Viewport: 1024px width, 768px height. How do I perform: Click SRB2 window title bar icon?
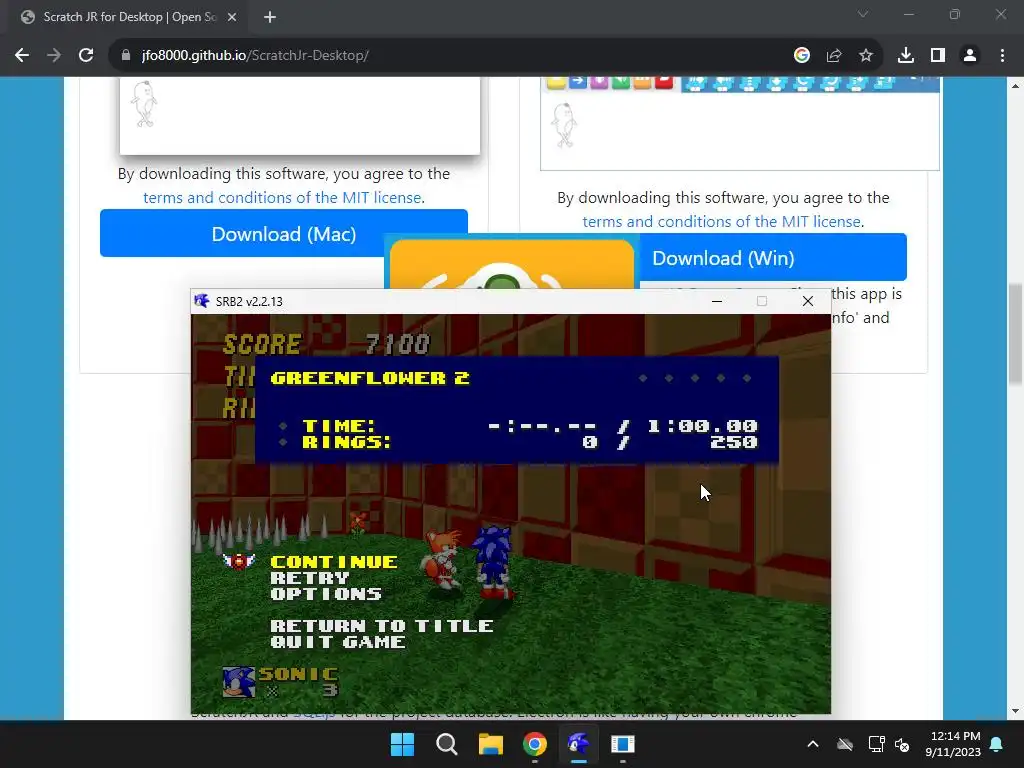pyautogui.click(x=202, y=301)
